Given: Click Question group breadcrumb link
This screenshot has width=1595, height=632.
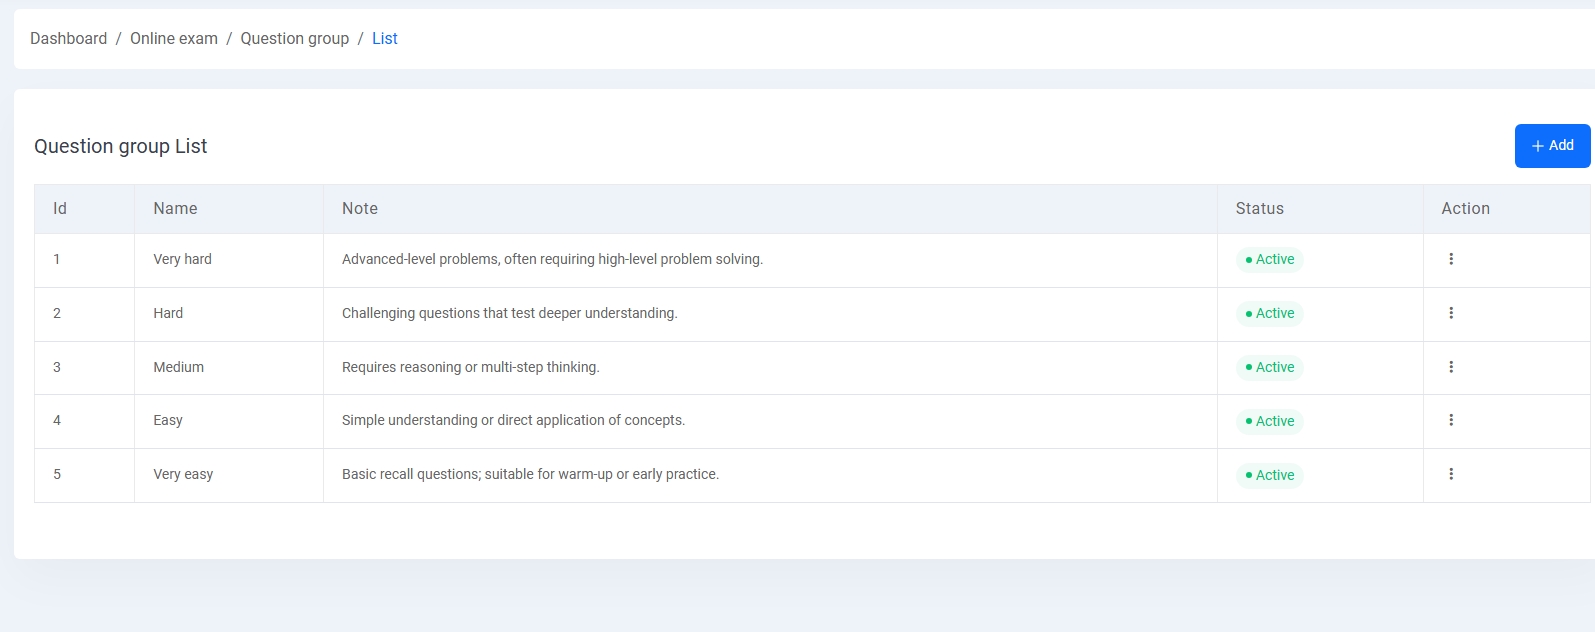Looking at the screenshot, I should pos(294,39).
